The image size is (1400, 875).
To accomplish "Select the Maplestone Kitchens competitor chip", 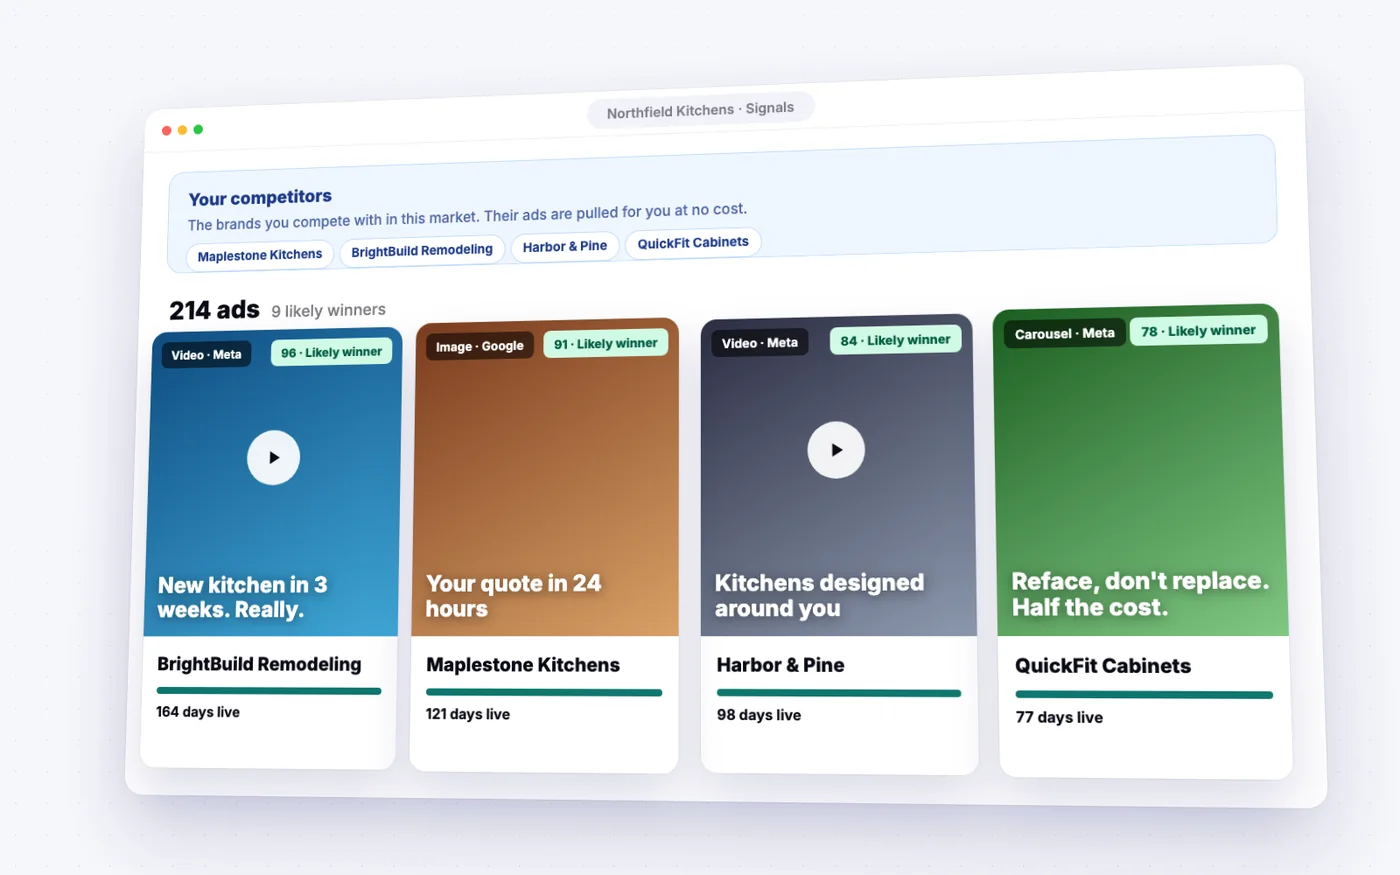I will [260, 255].
